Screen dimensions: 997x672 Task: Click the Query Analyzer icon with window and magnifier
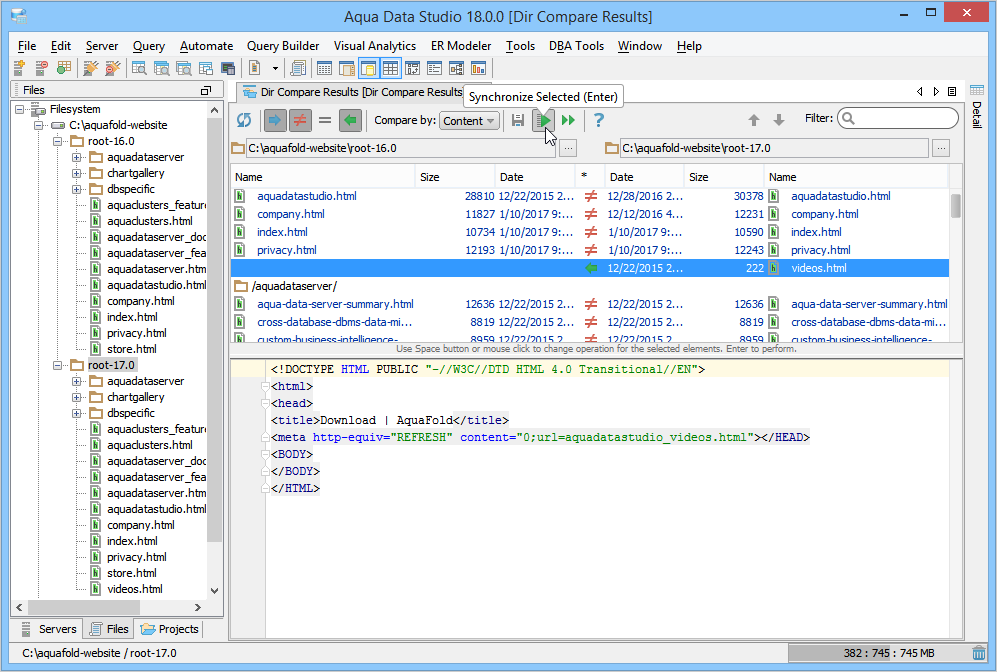coord(139,68)
